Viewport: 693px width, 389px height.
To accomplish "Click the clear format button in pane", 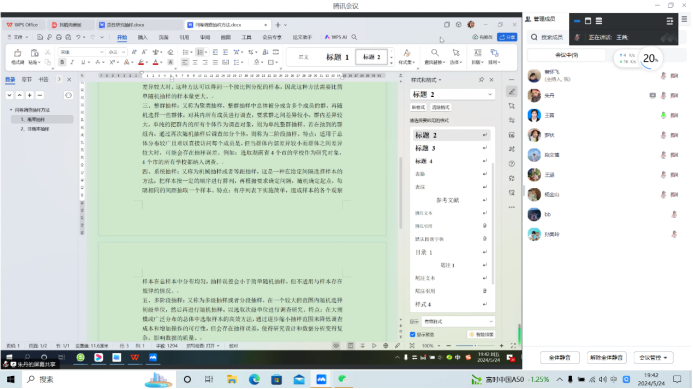I will click(440, 107).
